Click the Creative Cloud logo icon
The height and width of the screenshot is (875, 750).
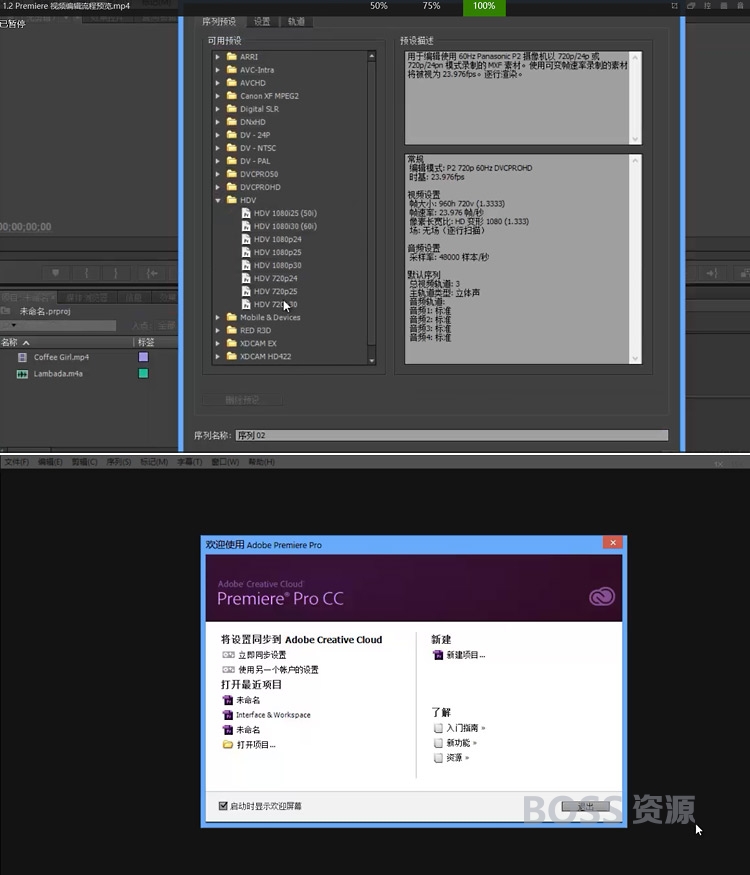pos(602,597)
